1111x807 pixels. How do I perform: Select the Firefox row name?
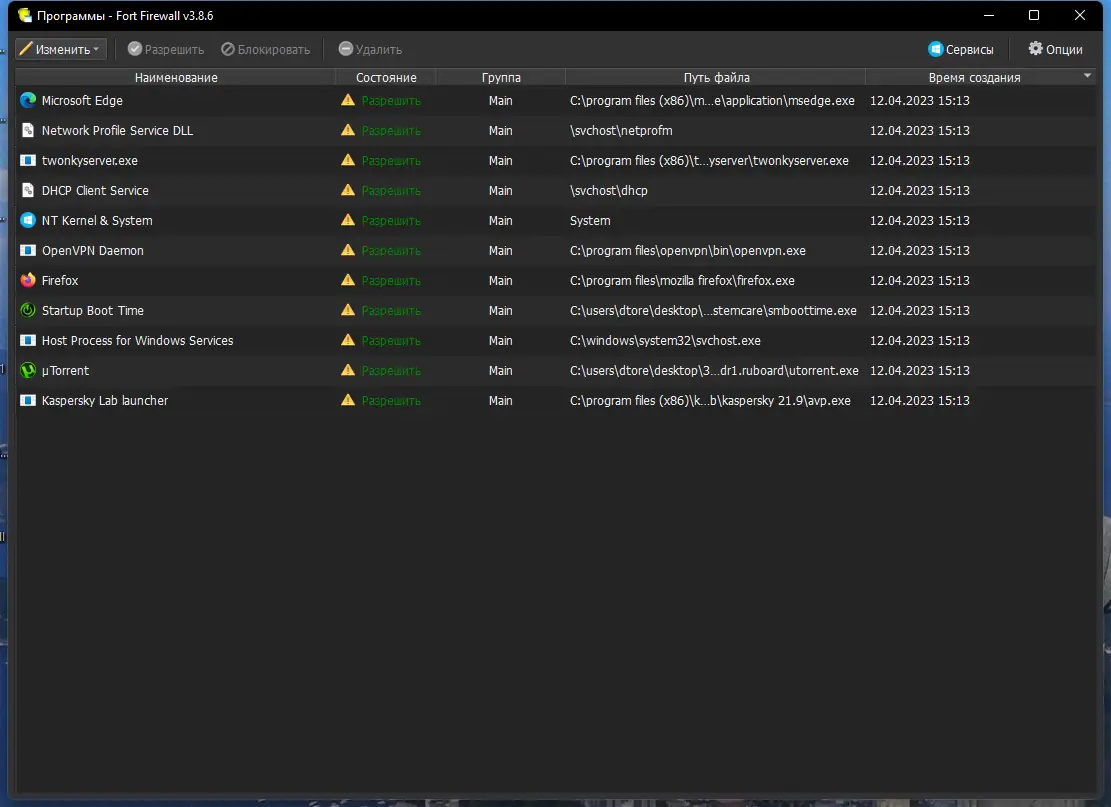[x=60, y=281]
